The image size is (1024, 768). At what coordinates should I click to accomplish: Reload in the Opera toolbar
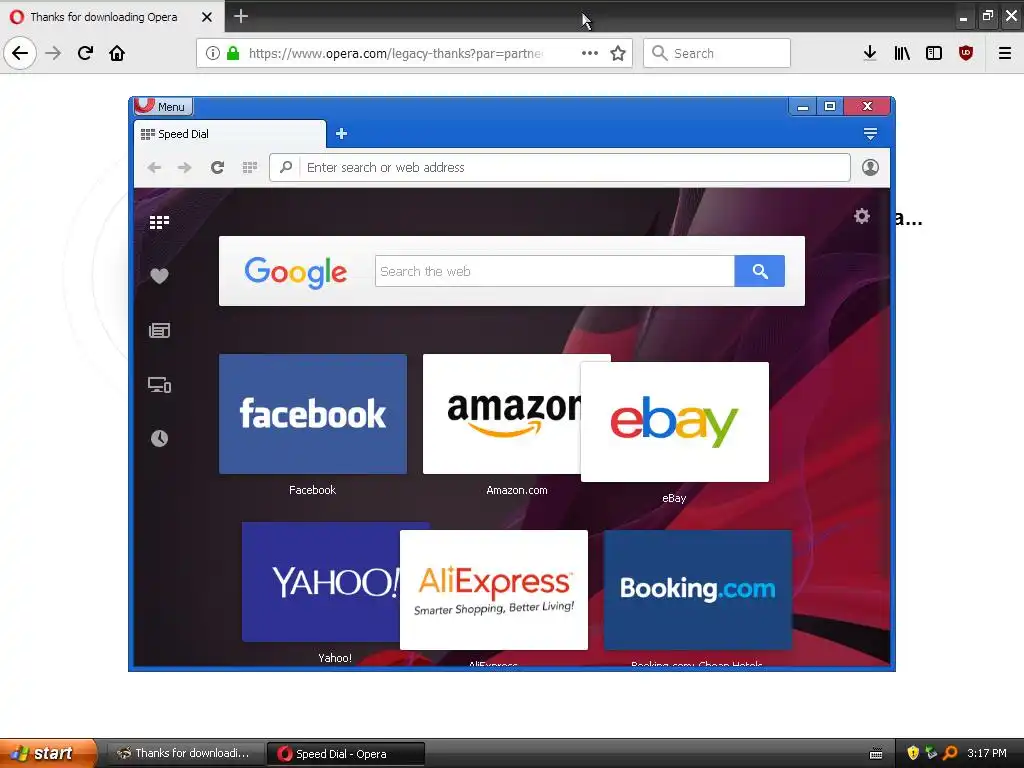217,168
